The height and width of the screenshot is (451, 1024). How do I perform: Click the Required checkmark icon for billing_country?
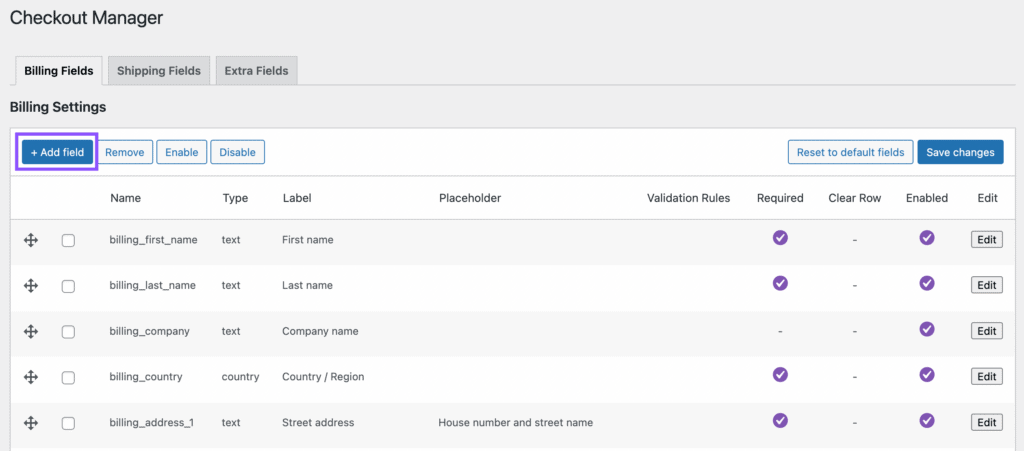[x=780, y=375]
